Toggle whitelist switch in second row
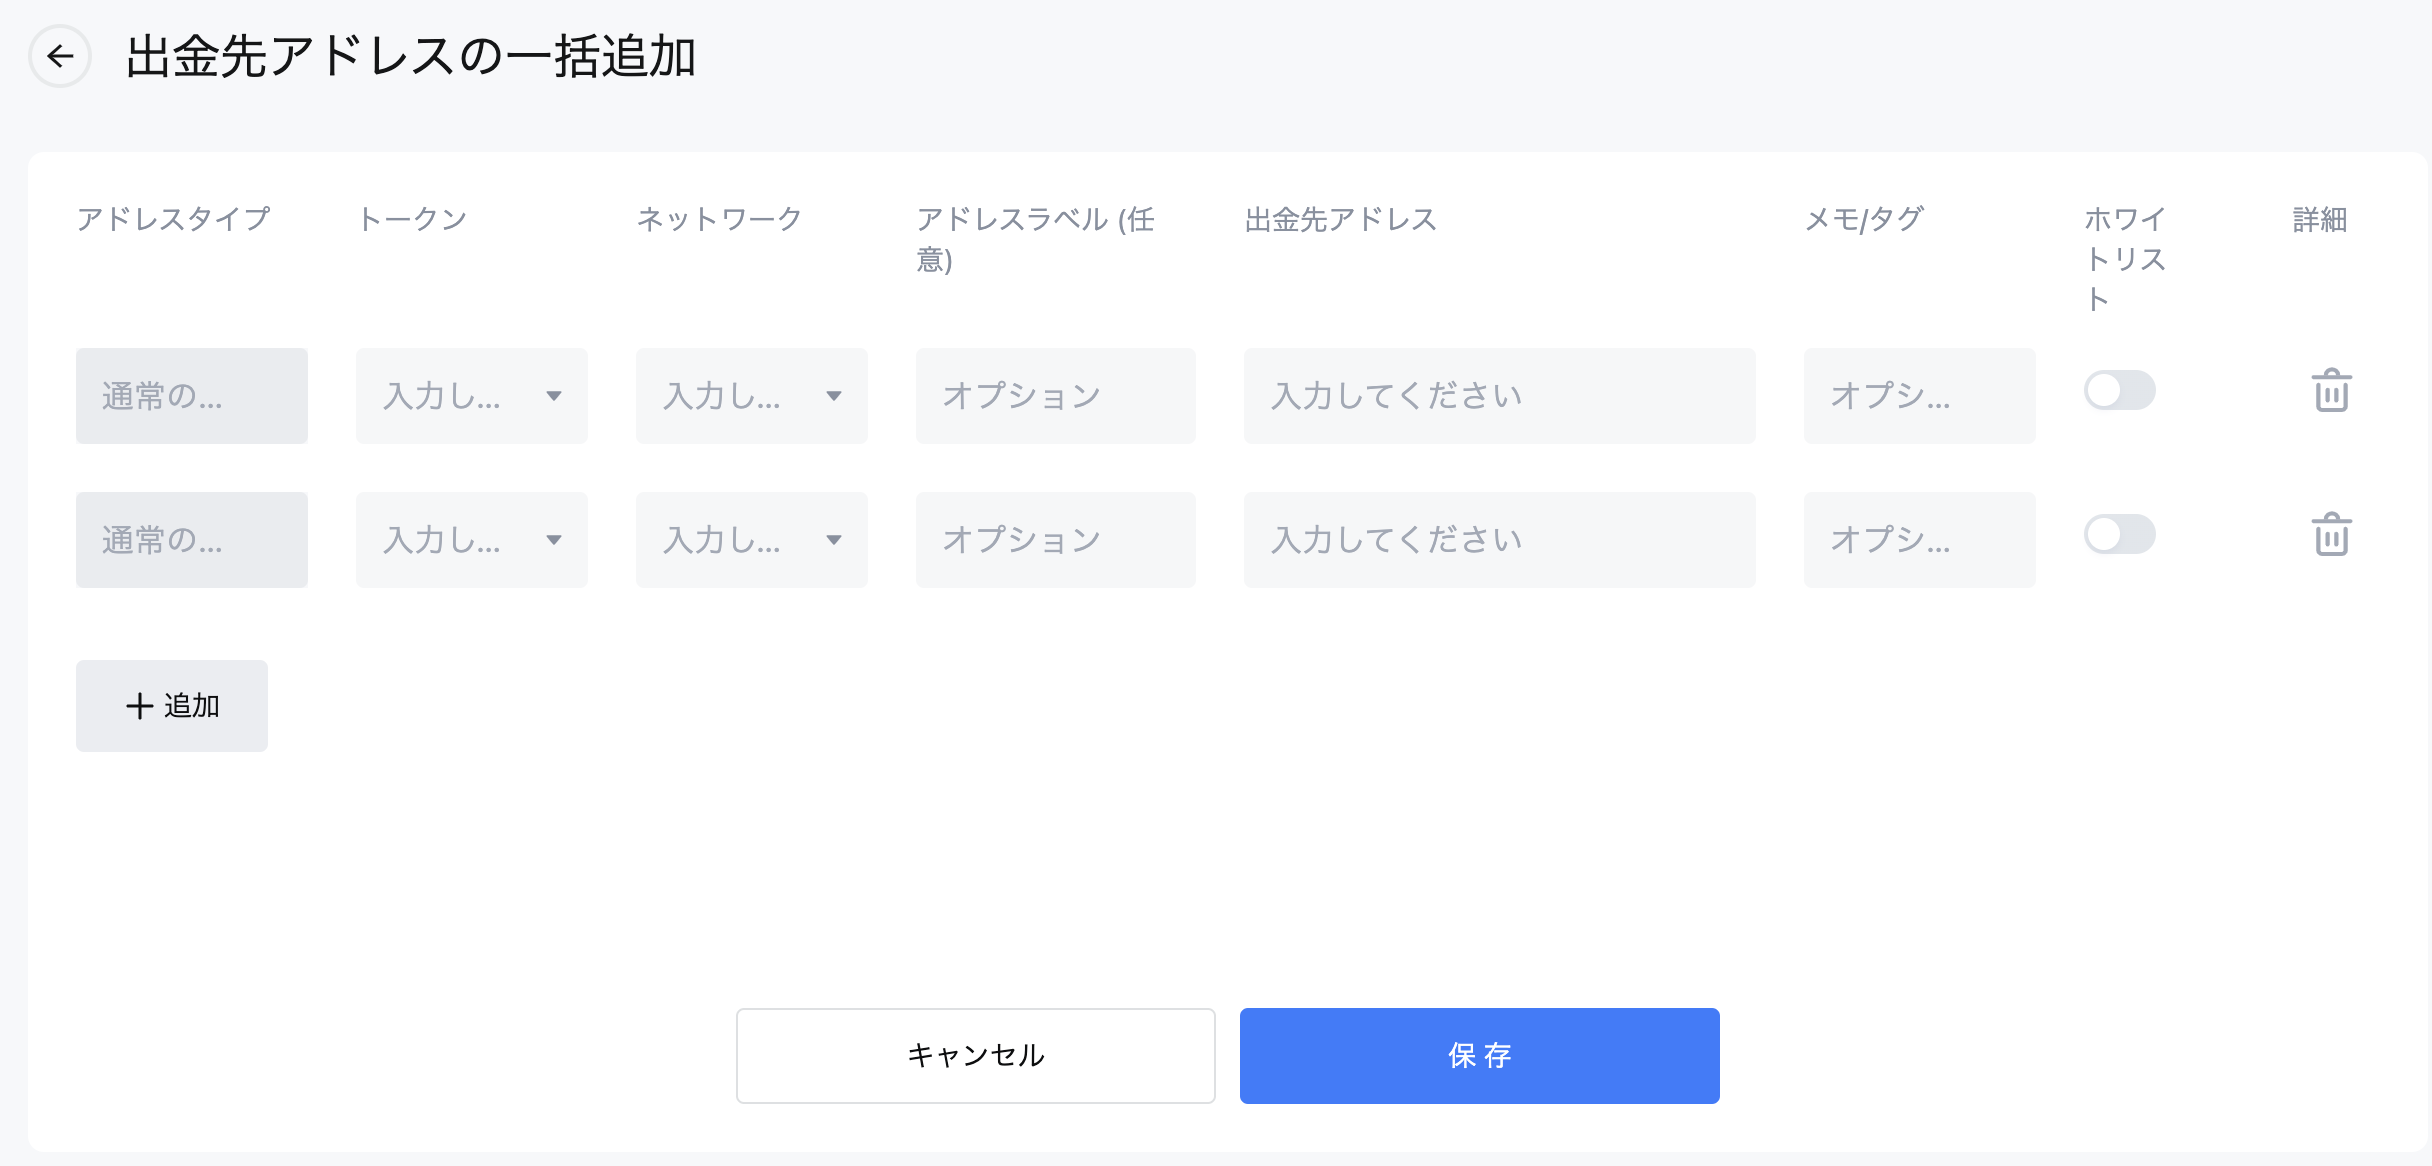The width and height of the screenshot is (2432, 1166). [x=2119, y=535]
